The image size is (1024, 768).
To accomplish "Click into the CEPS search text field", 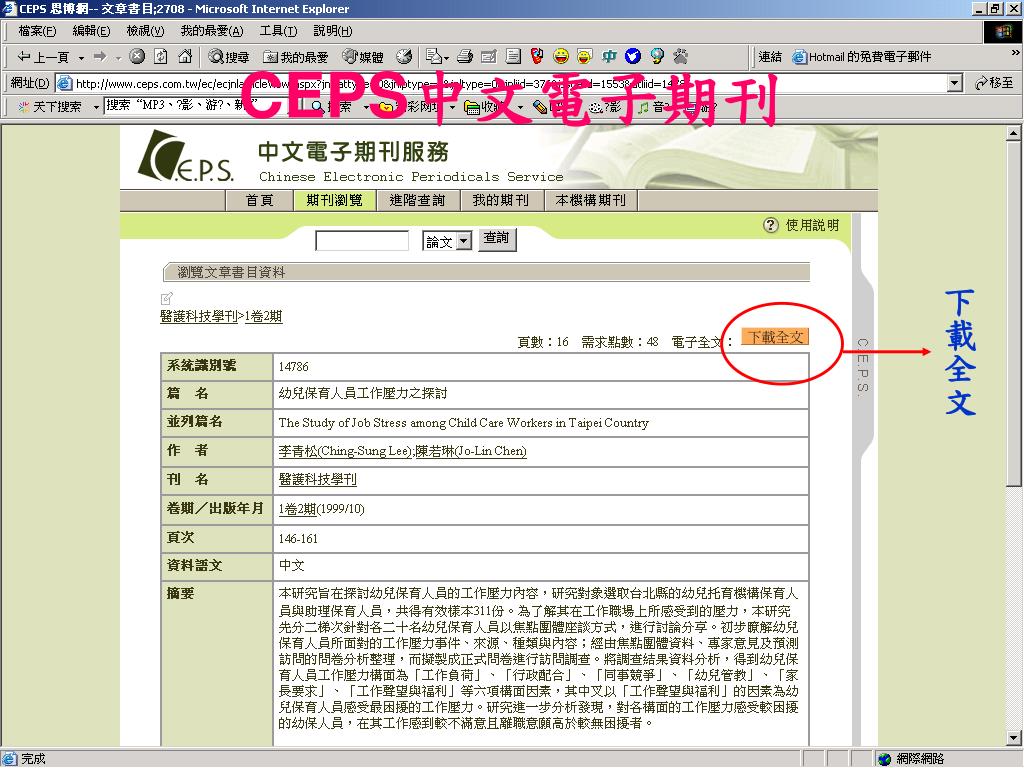I will click(362, 241).
